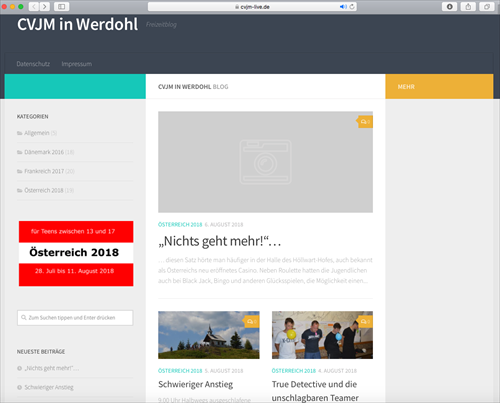500x403 pixels.
Task: Click the clock icon beside sidebar Schwieriger Anstieg
Action: (19, 387)
